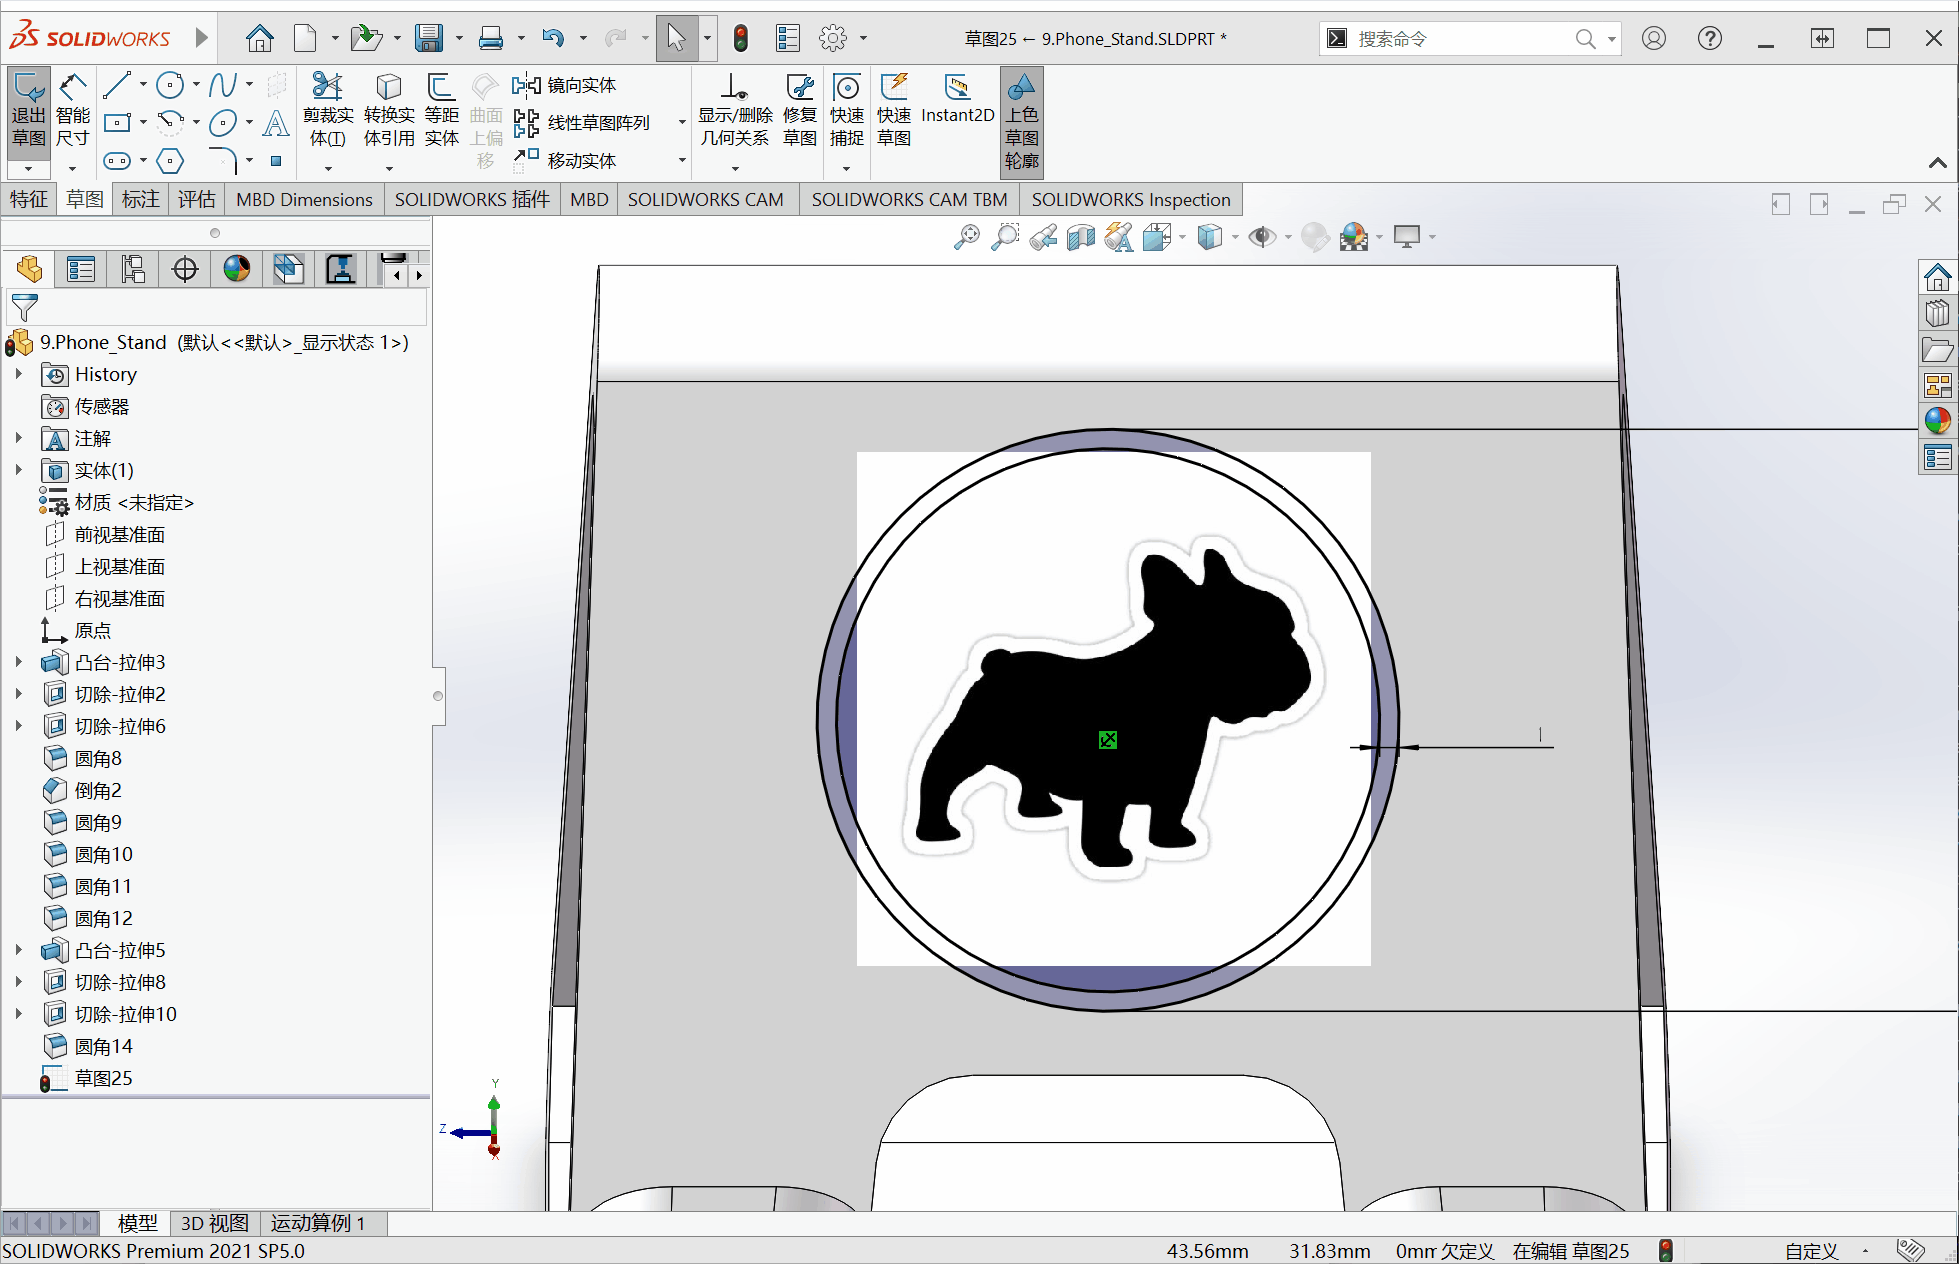Click Convert Entities (转换实体引用)
This screenshot has width=1959, height=1264.
389,110
